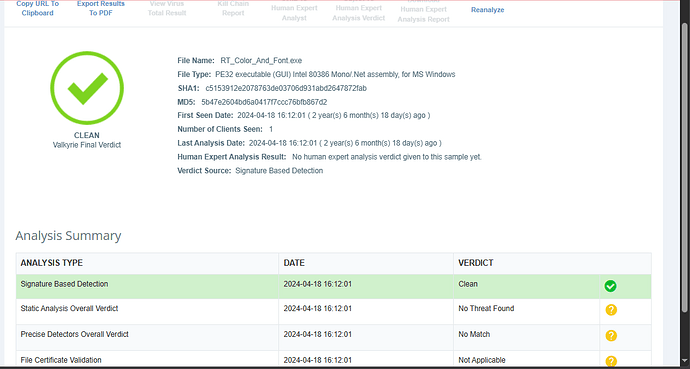Click date in Signature Based Detection row
Viewport: 690px width, 369px height.
(318, 284)
